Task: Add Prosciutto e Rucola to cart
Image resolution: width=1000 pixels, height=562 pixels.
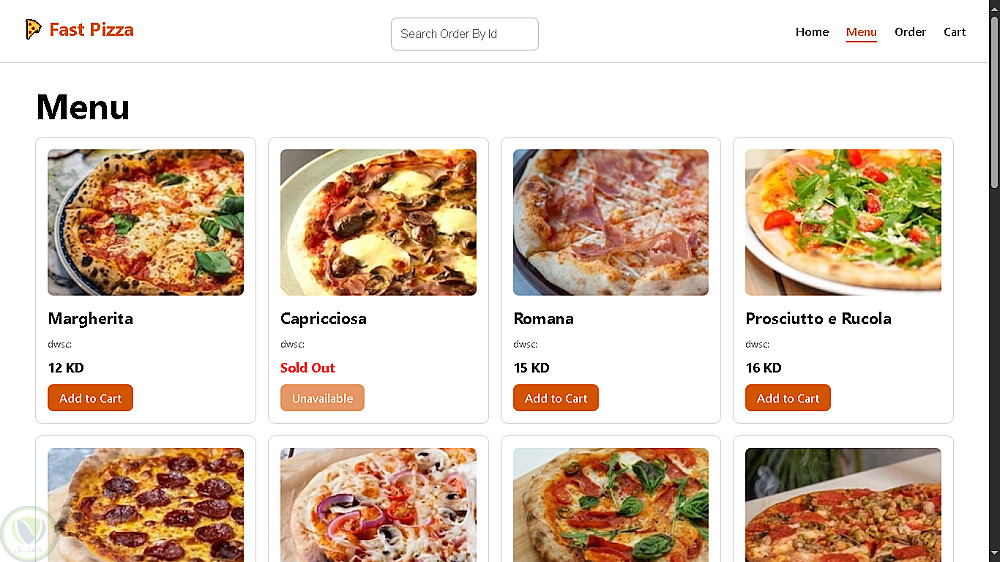Action: point(788,398)
